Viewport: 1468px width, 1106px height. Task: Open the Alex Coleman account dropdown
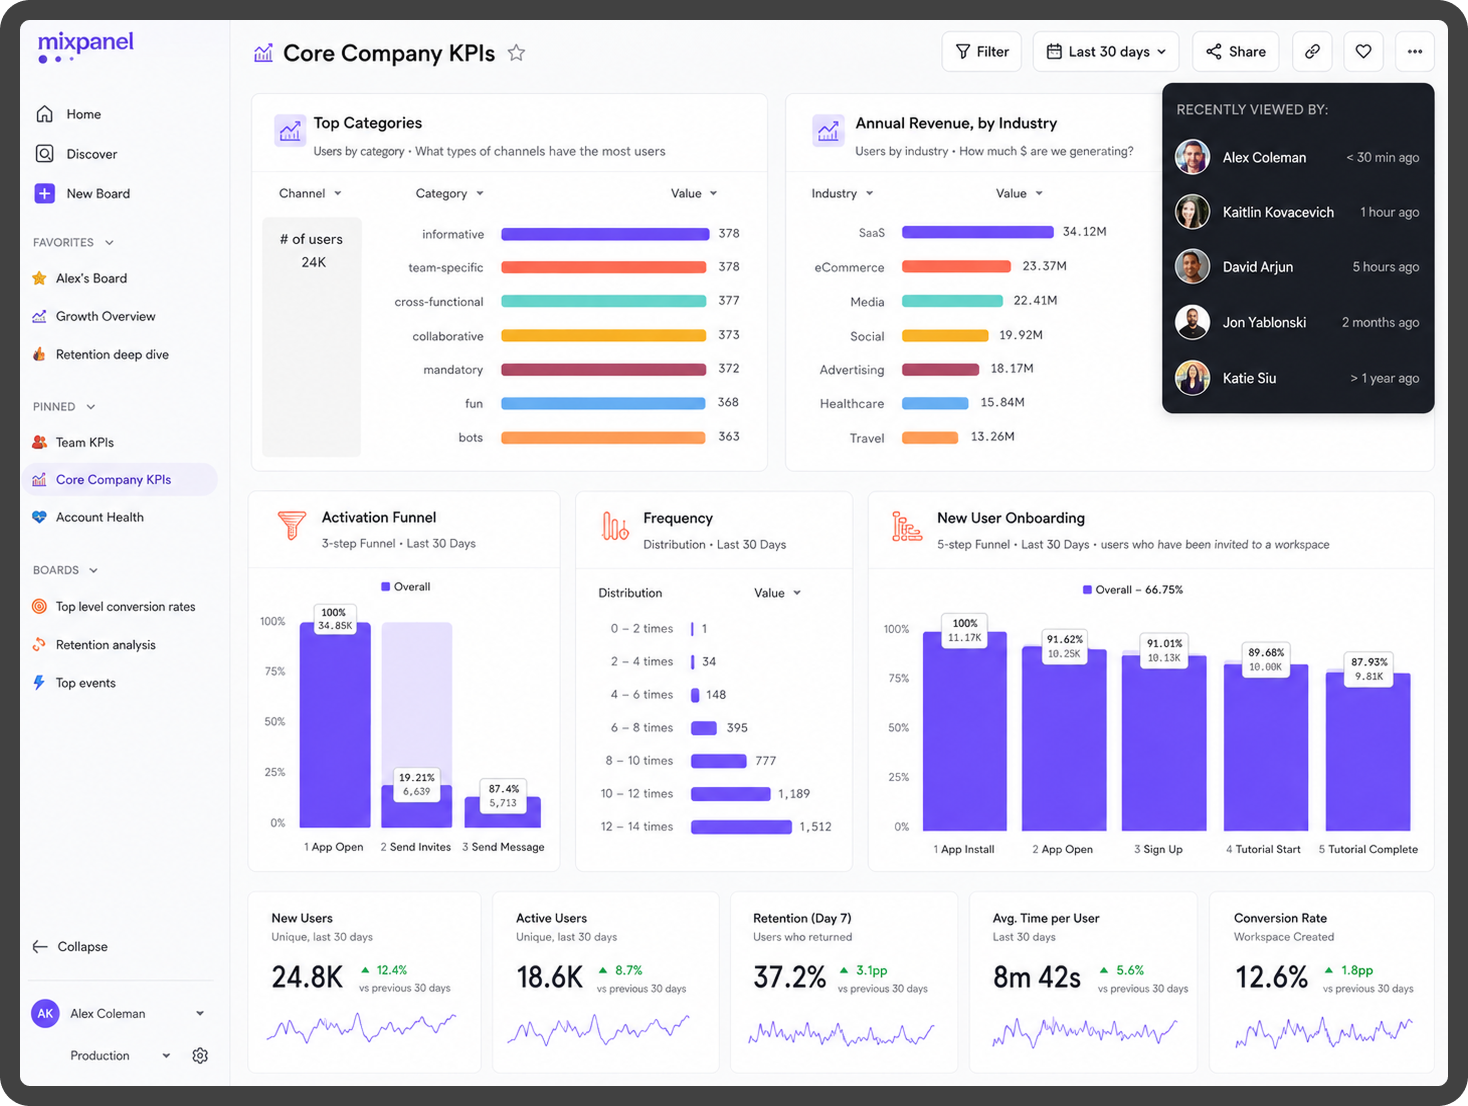pyautogui.click(x=200, y=1013)
